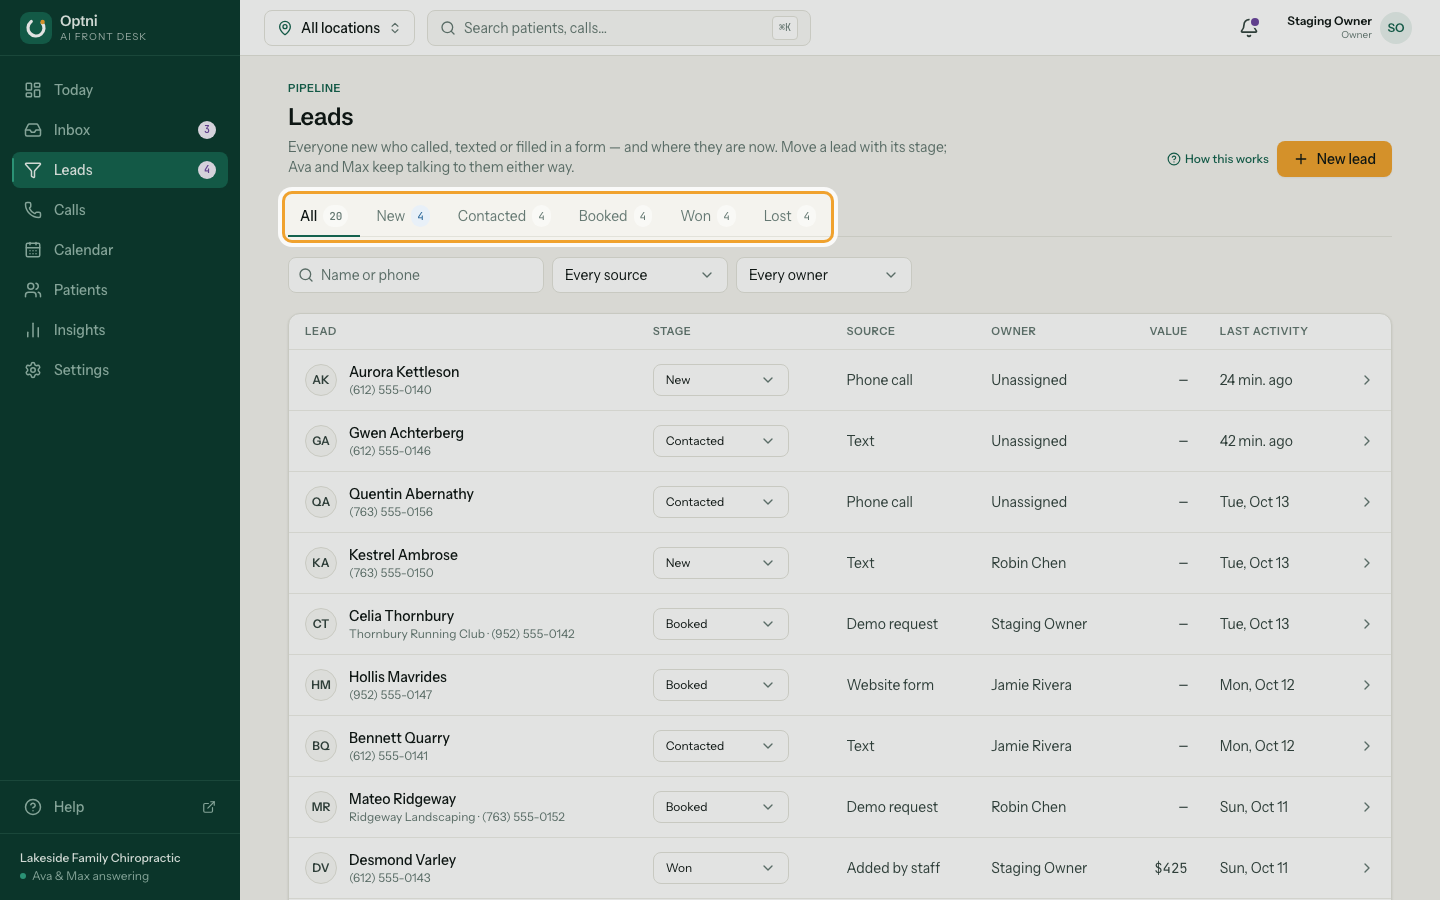Open Quentin Abernathy lead name
This screenshot has width=1440, height=900.
point(411,494)
